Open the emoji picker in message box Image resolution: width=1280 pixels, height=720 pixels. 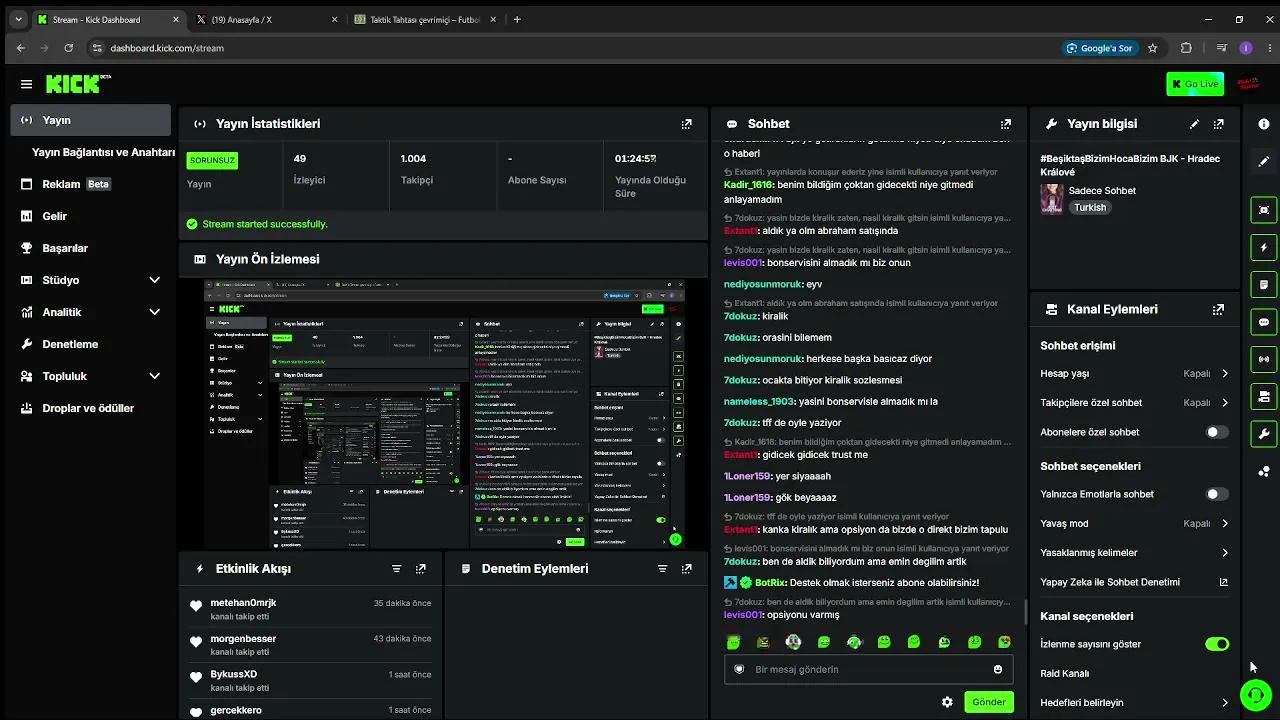pyautogui.click(x=998, y=670)
